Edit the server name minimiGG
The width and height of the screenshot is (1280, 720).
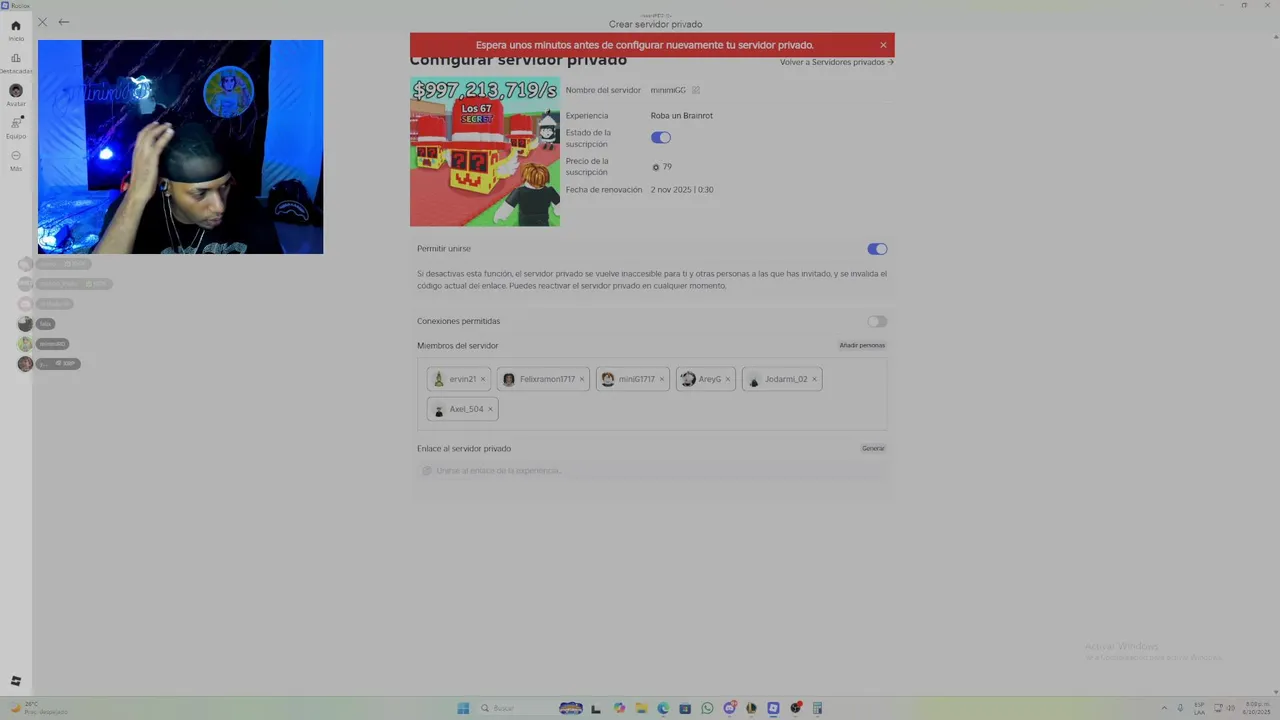pos(696,90)
